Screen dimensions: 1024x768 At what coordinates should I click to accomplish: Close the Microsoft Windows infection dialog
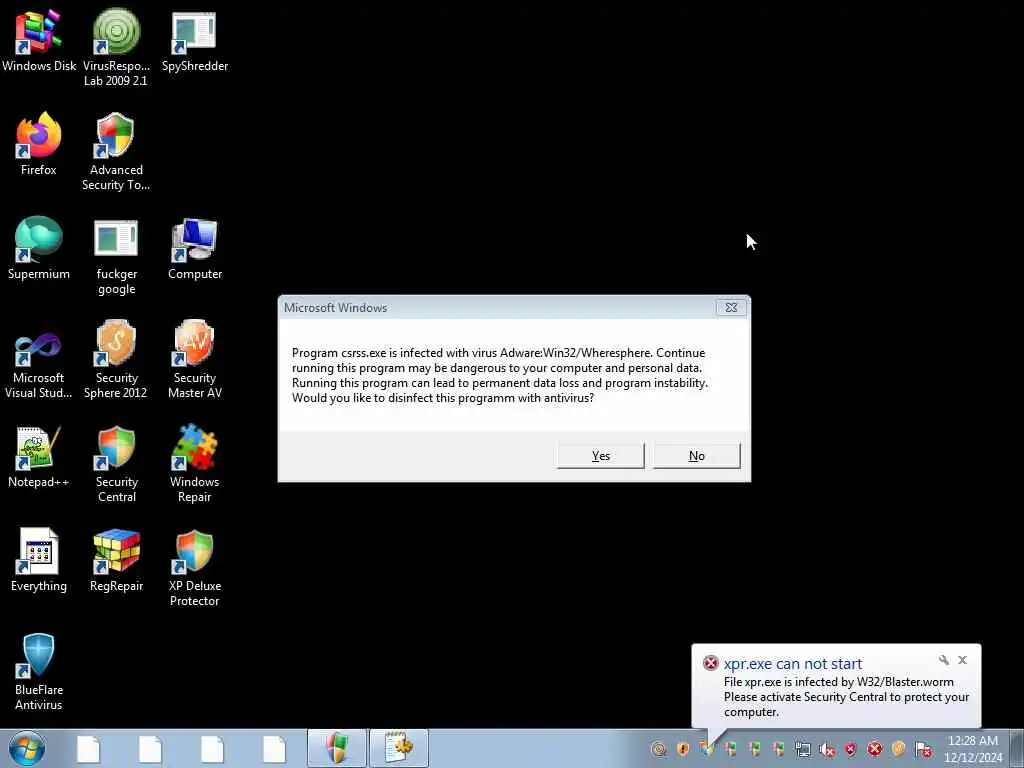[731, 308]
